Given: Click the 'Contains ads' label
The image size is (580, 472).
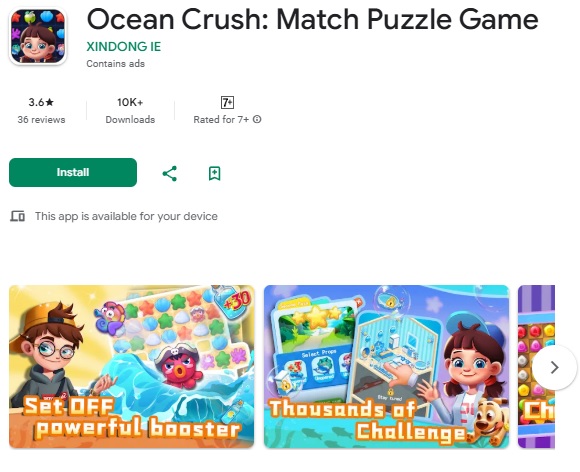Looking at the screenshot, I should point(115,64).
